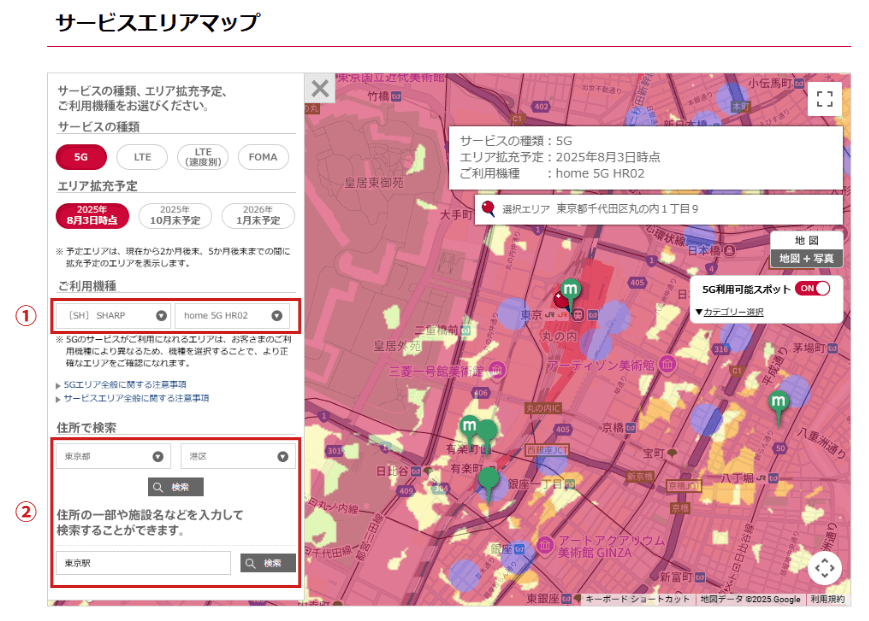
Task: Open キーボード ショートカット link
Action: click(637, 599)
